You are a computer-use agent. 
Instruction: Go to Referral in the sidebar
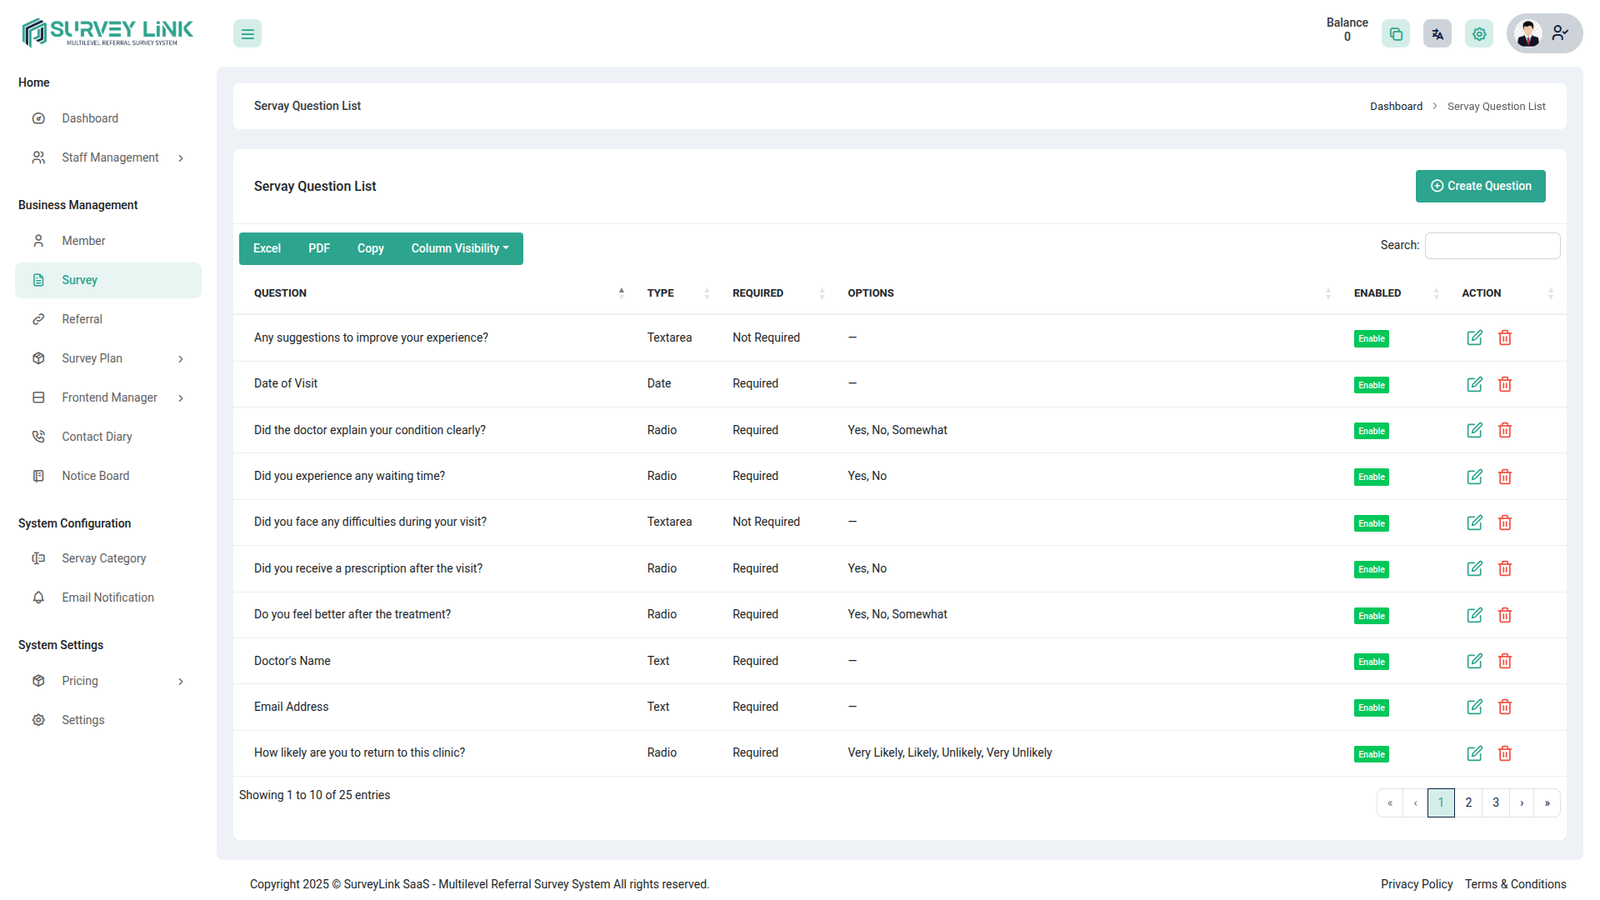click(82, 320)
